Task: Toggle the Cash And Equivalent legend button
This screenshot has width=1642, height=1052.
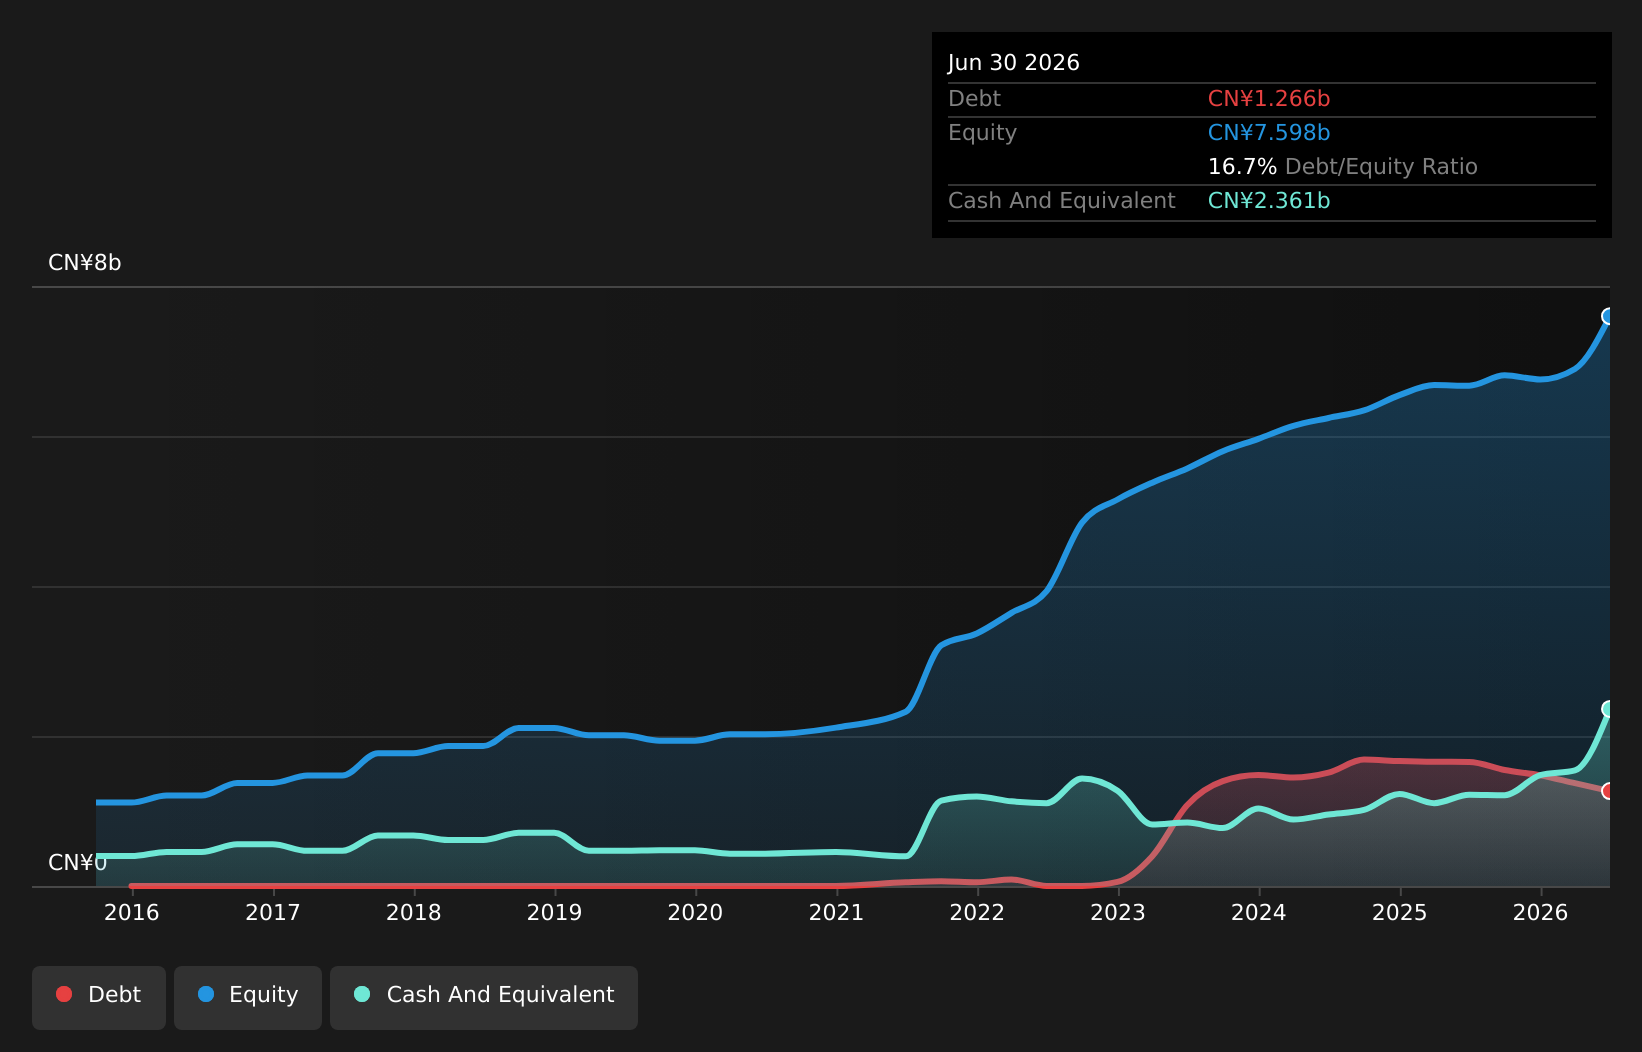Action: [x=484, y=997]
